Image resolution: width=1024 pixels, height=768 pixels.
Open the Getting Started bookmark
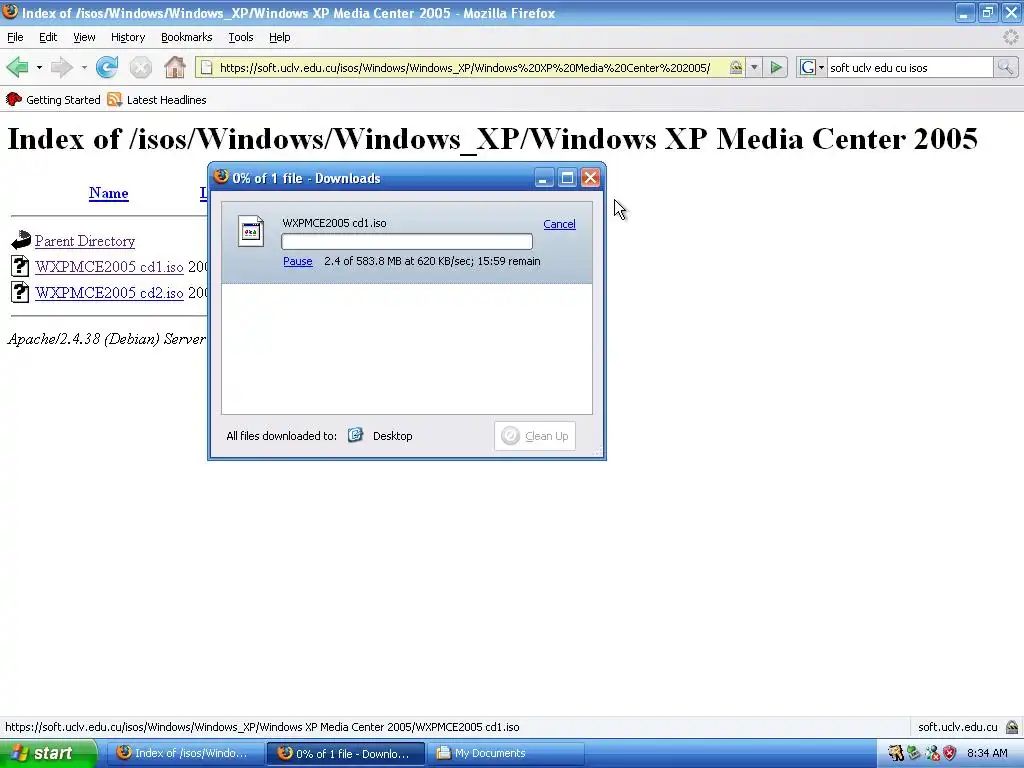click(63, 100)
